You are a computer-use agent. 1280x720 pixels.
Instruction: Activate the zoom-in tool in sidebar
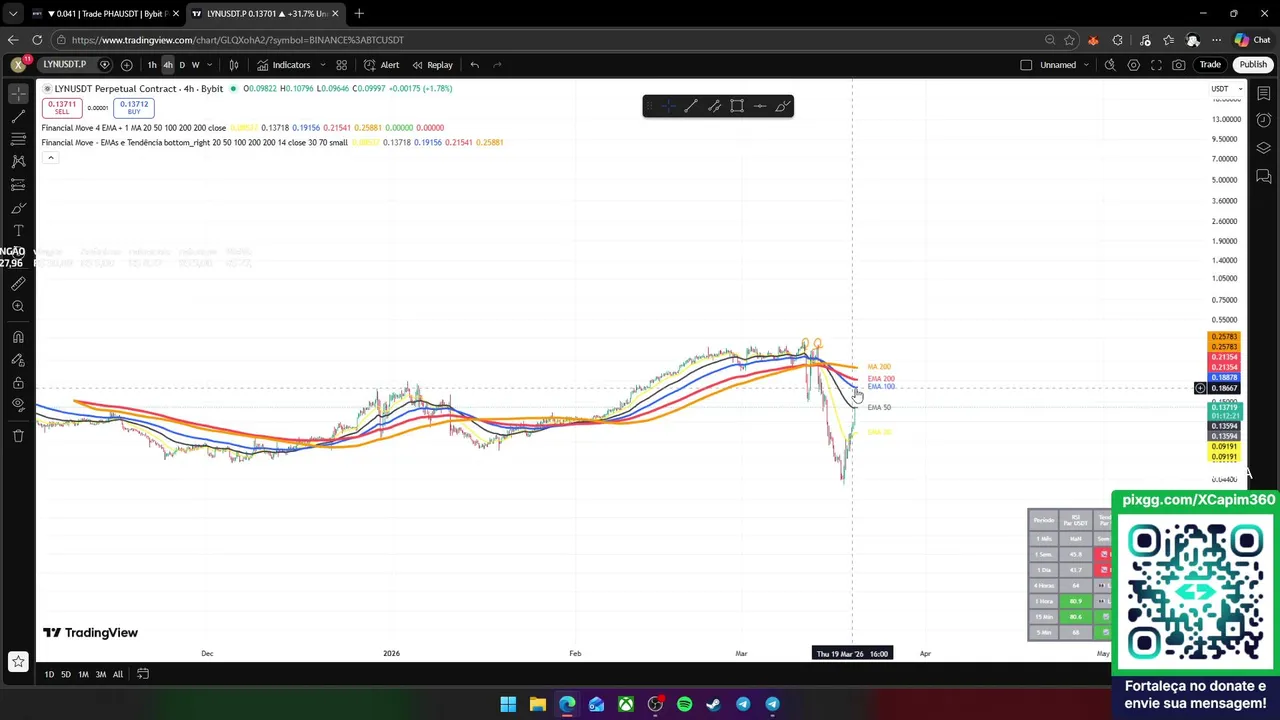click(x=18, y=306)
